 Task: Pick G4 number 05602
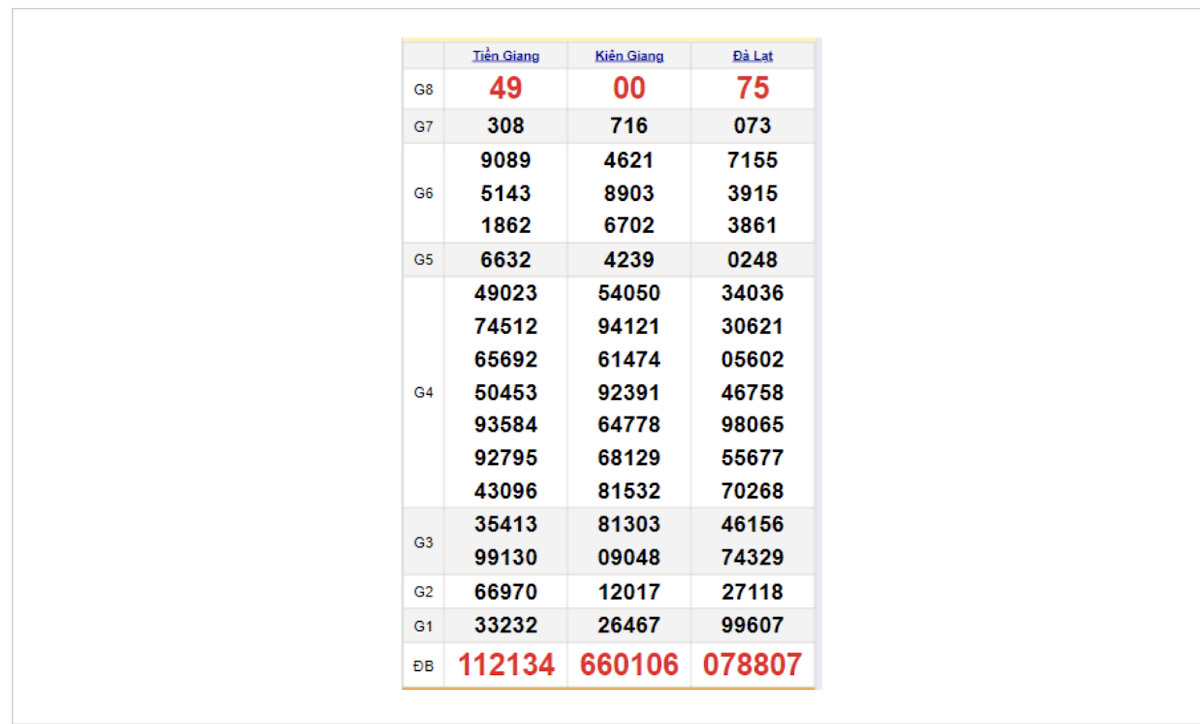752,359
